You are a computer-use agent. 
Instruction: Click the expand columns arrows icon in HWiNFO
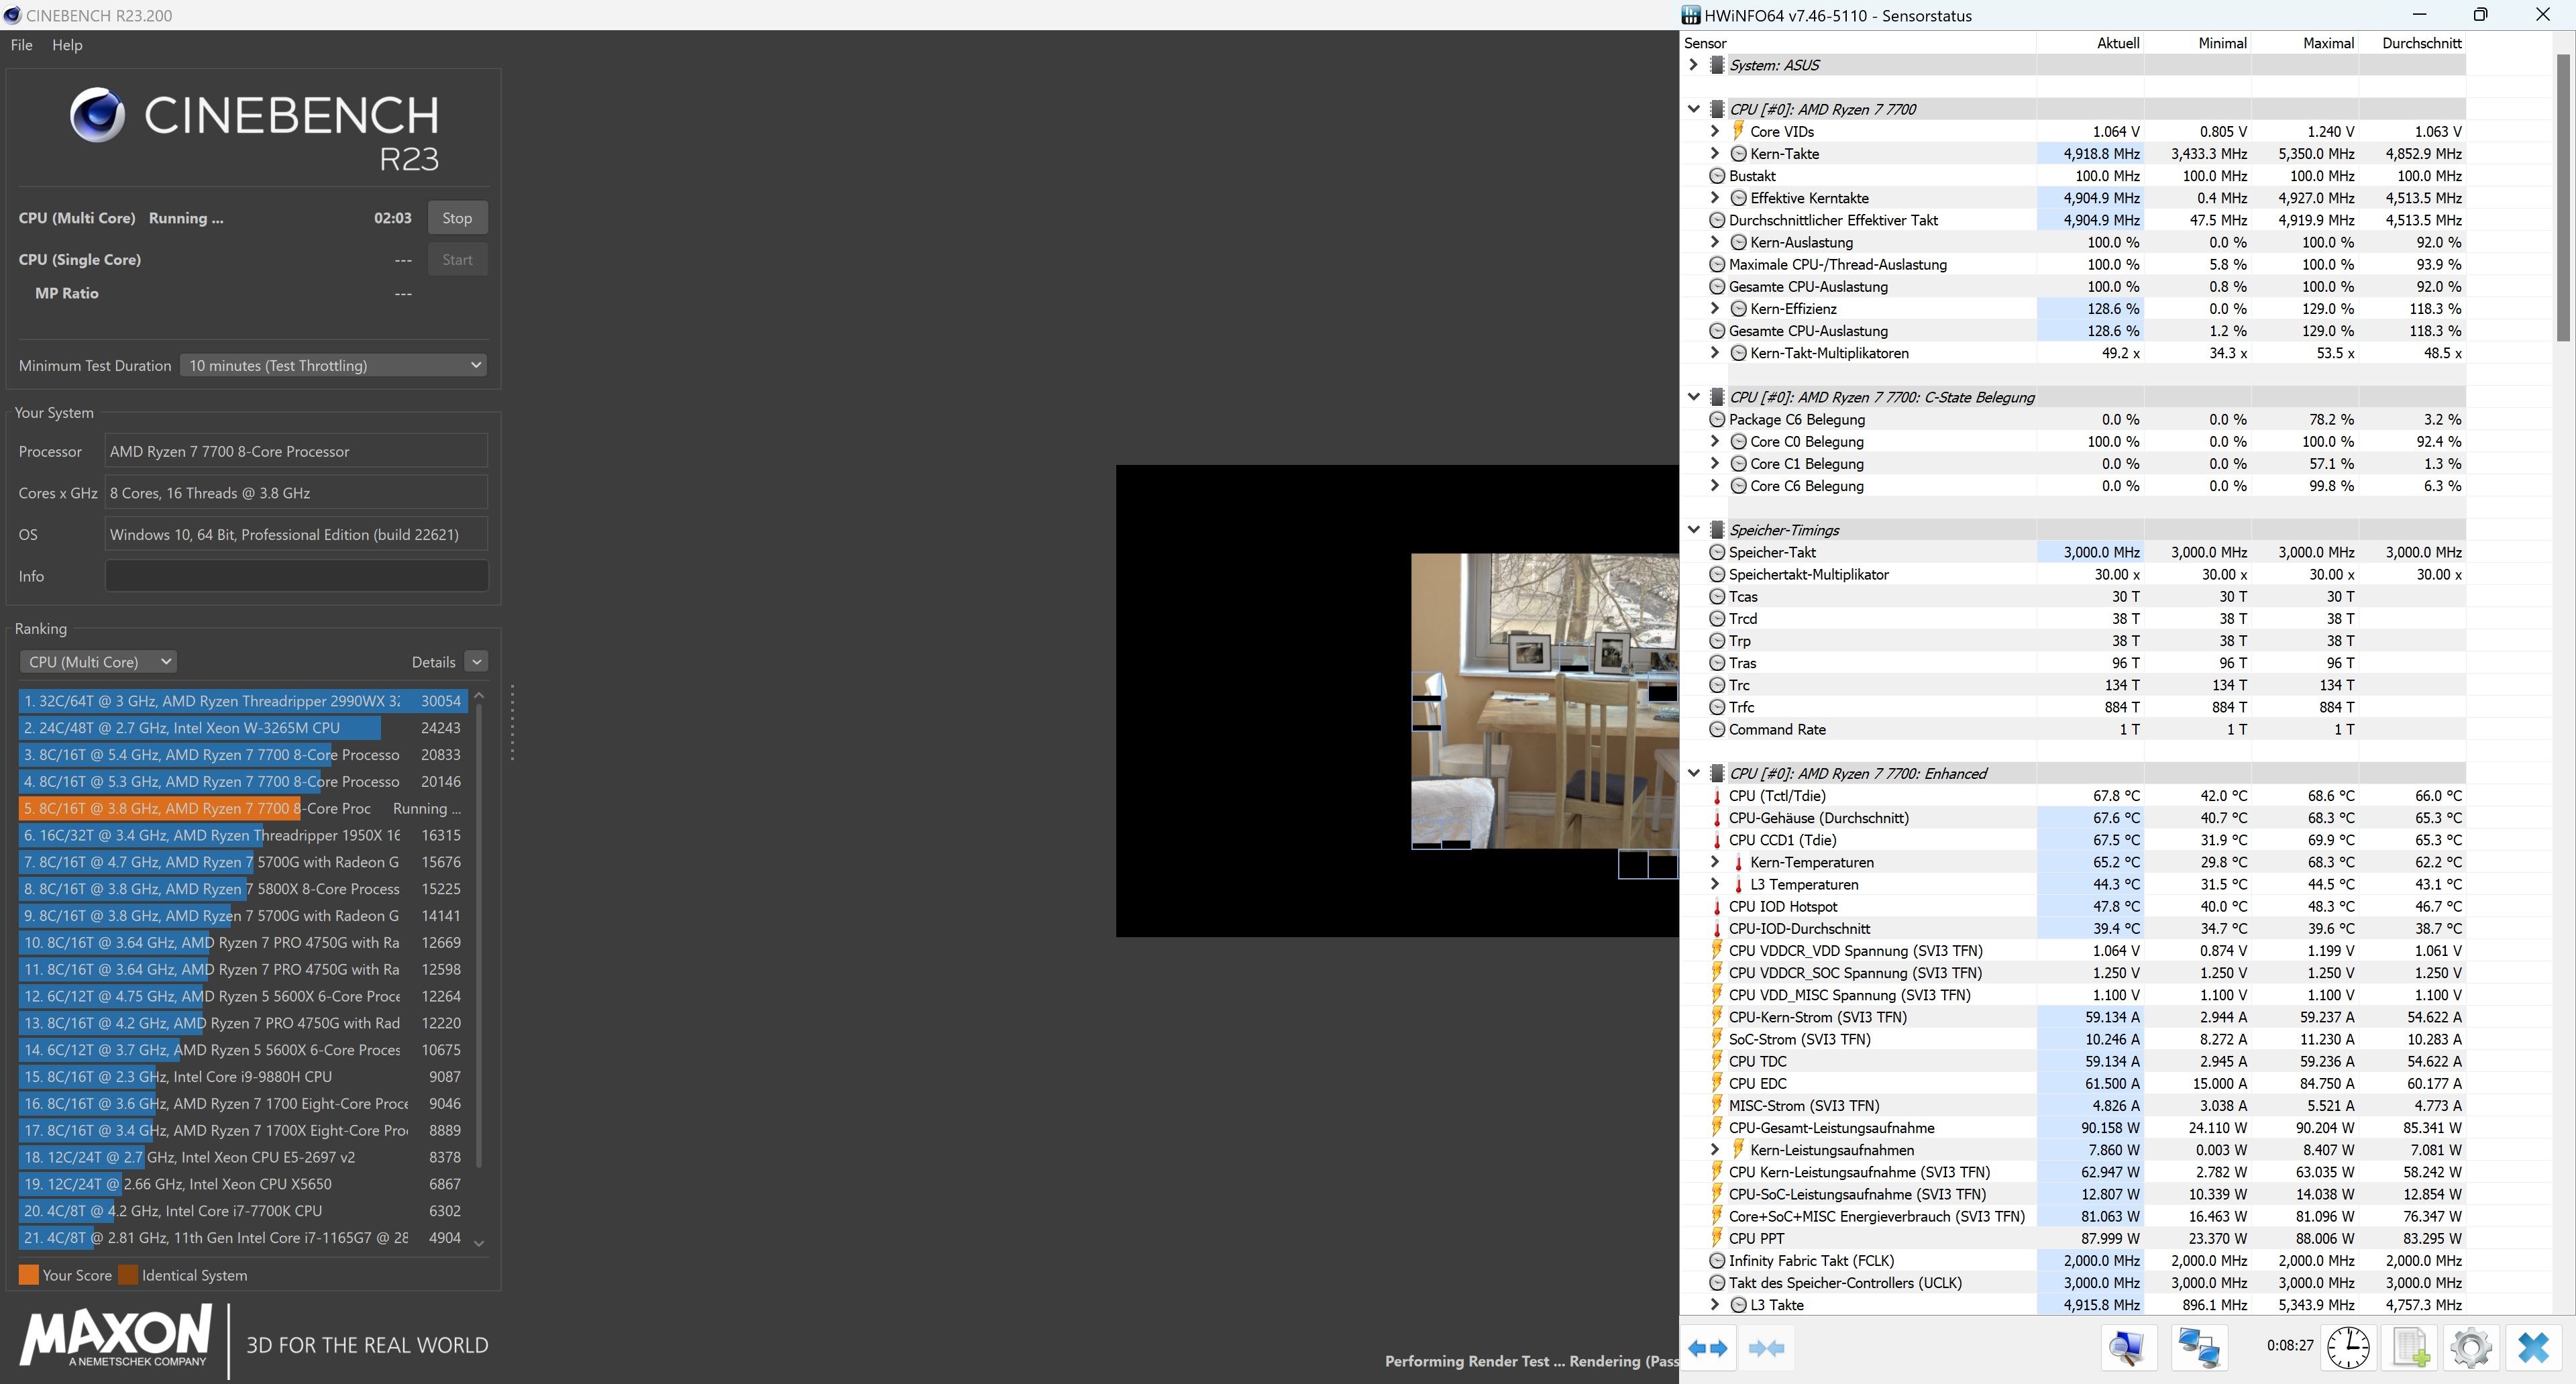click(1708, 1348)
